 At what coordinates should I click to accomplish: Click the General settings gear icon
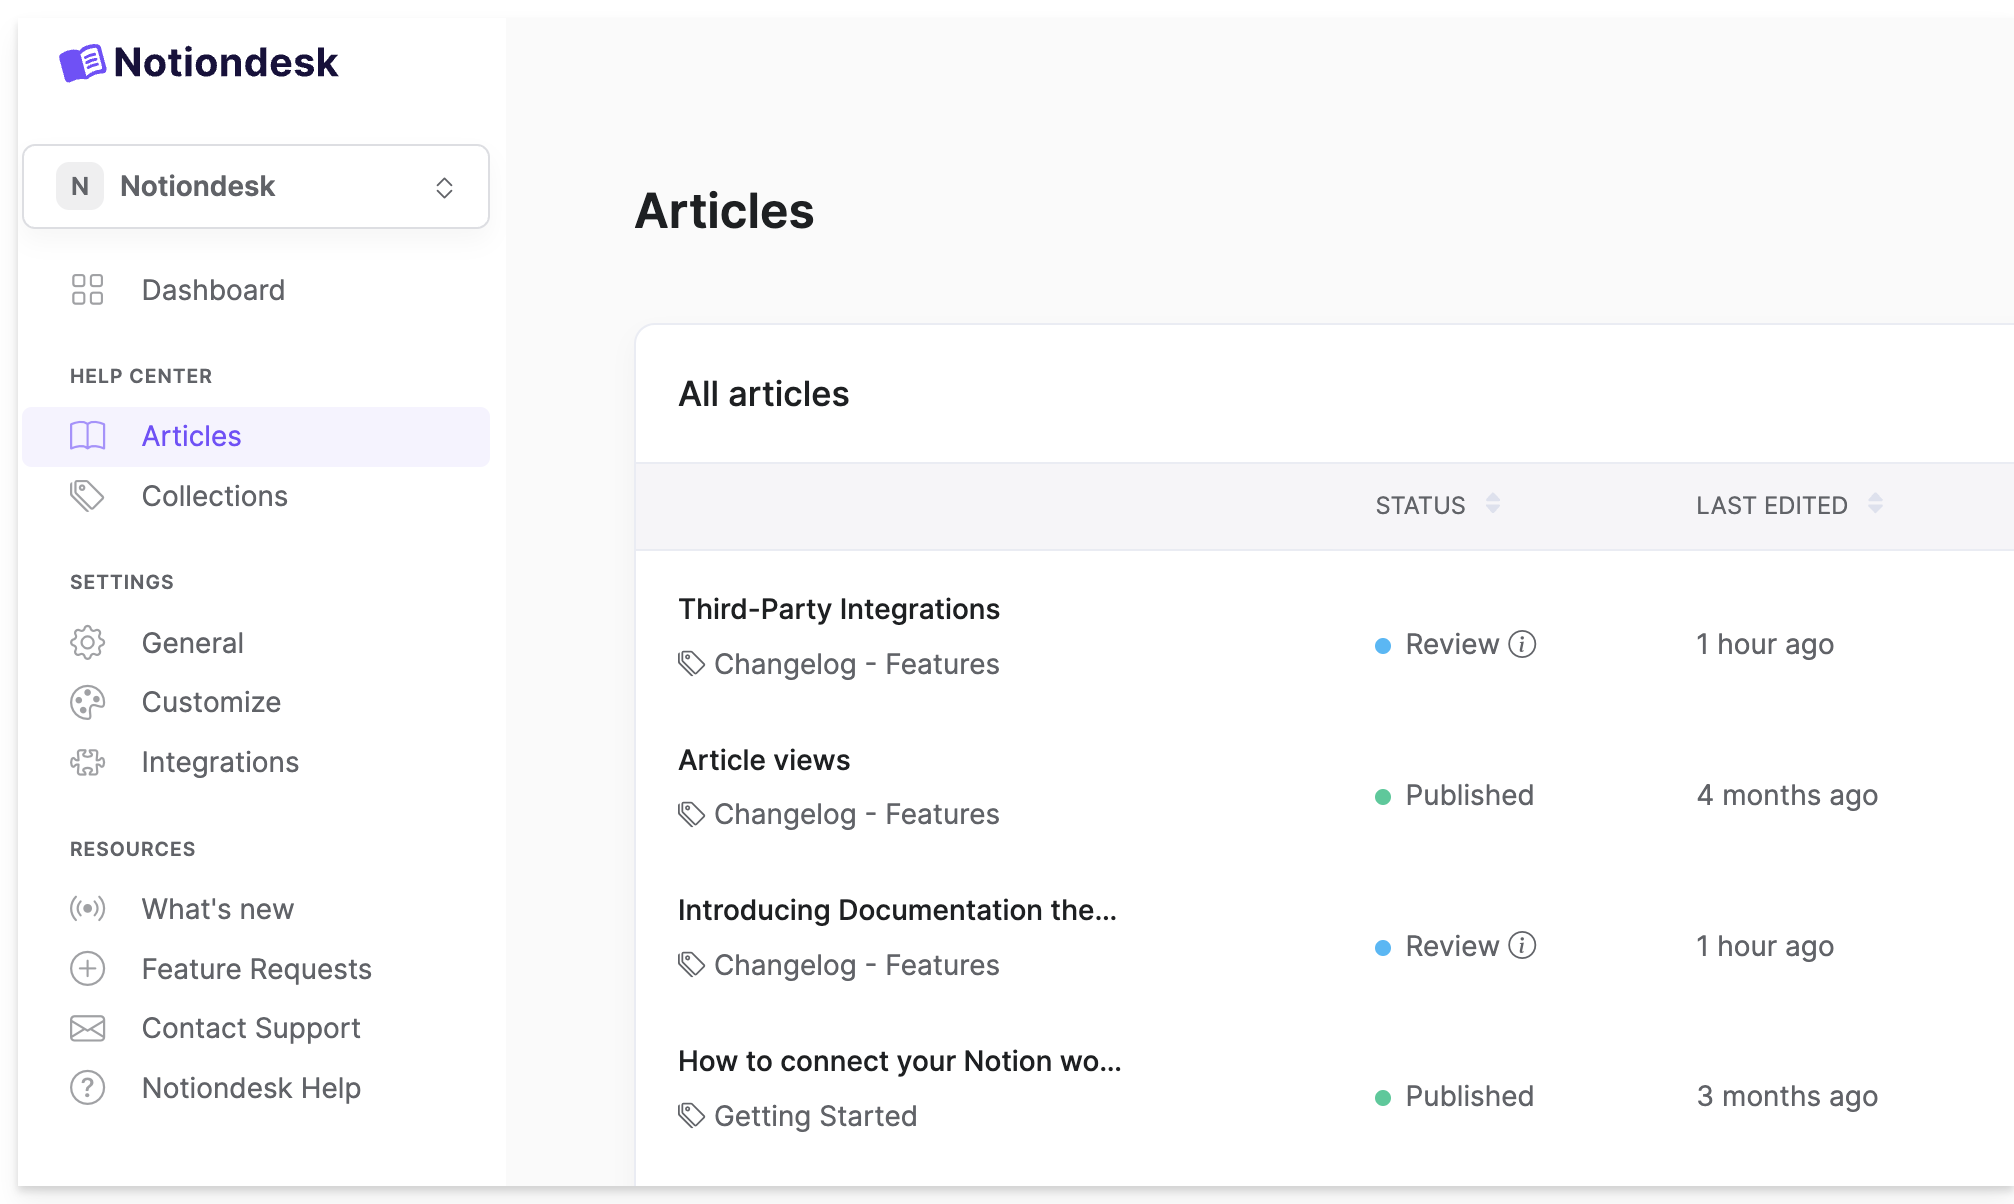tap(88, 643)
